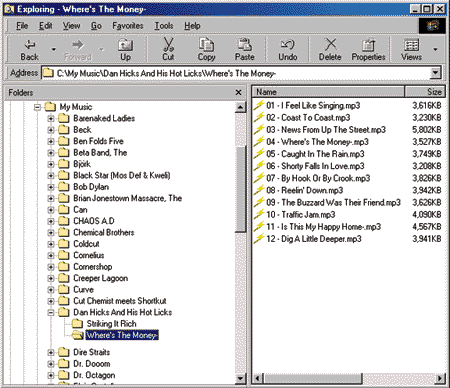The image size is (450, 388).
Task: Open the Tools menu
Action: pyautogui.click(x=164, y=26)
